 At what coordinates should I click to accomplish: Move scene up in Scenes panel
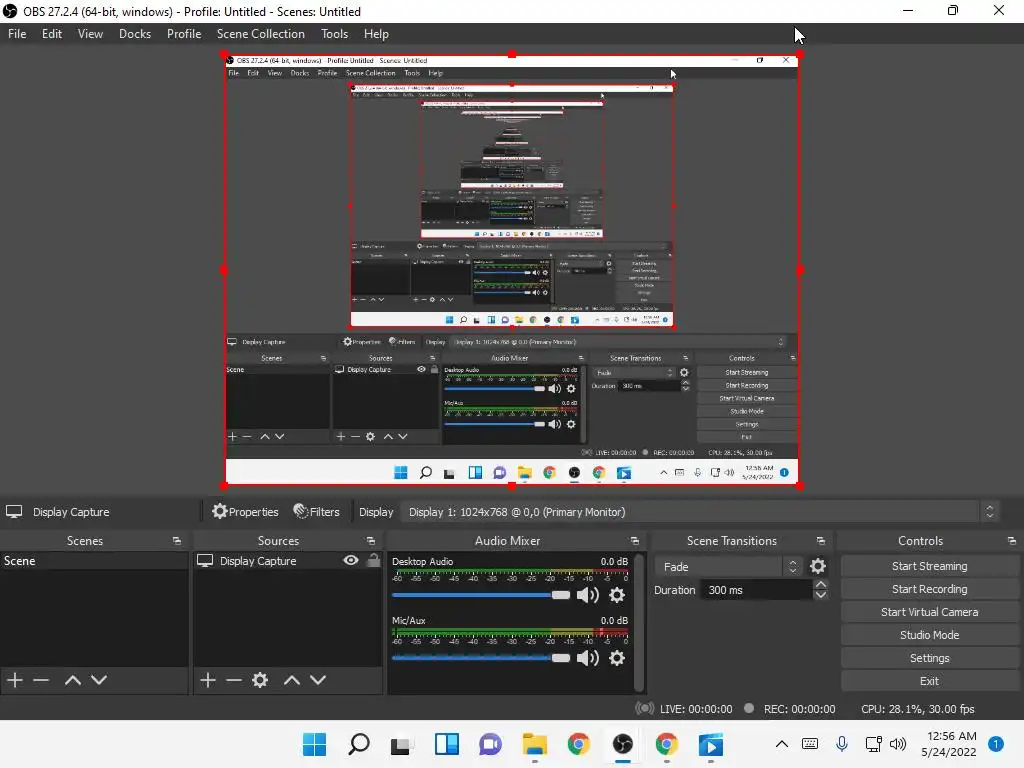[72, 680]
